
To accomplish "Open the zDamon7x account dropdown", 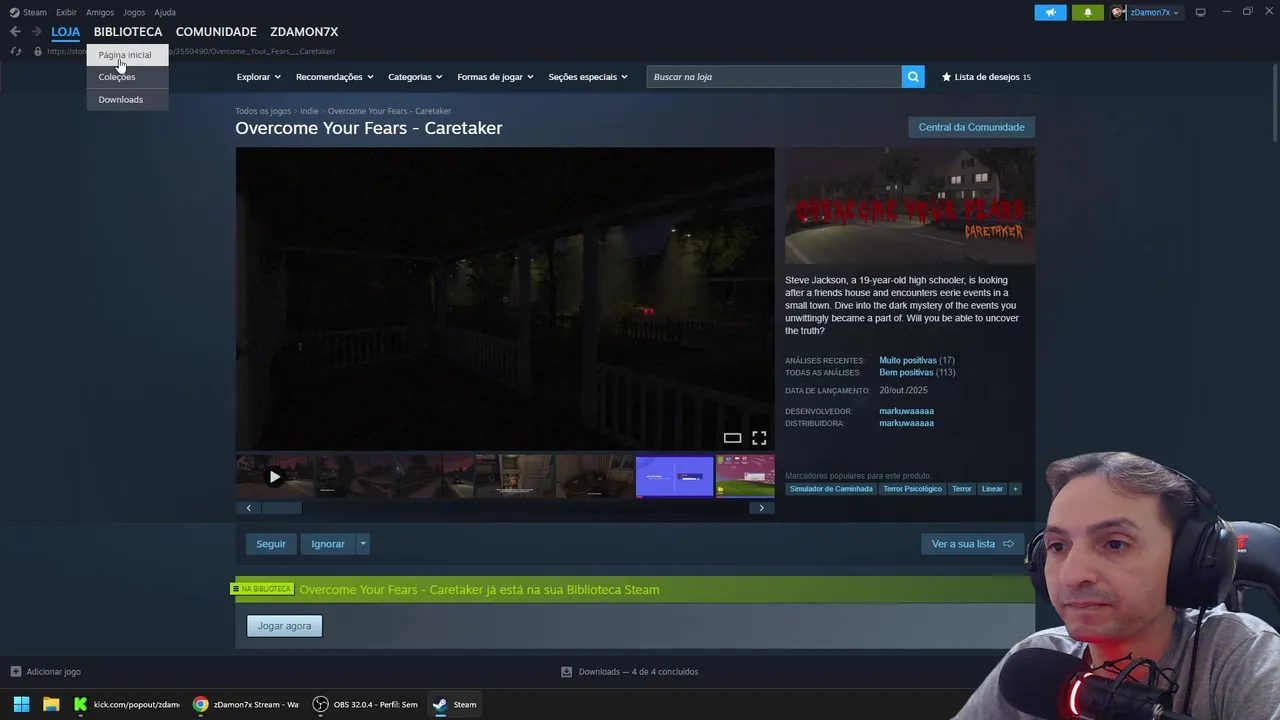I will point(1154,13).
